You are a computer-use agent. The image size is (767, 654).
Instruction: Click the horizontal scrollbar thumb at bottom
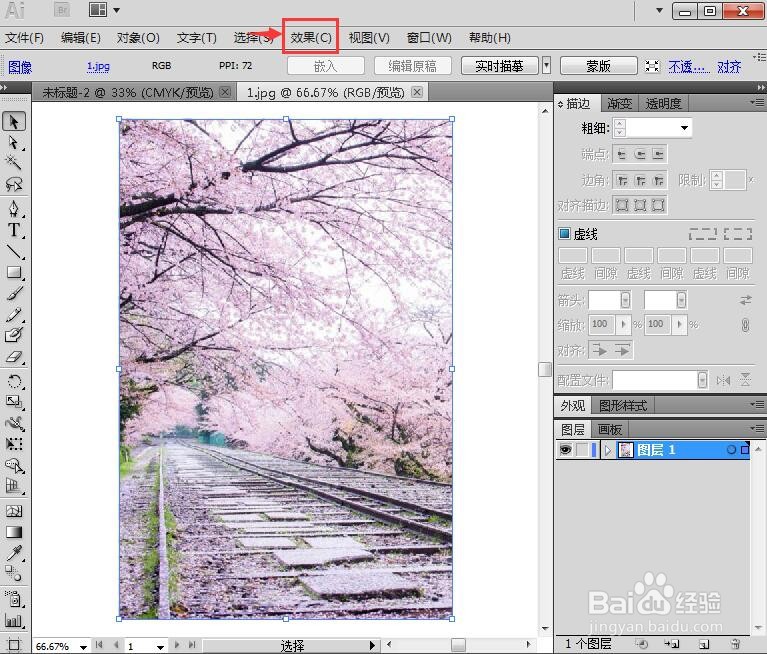(x=458, y=644)
